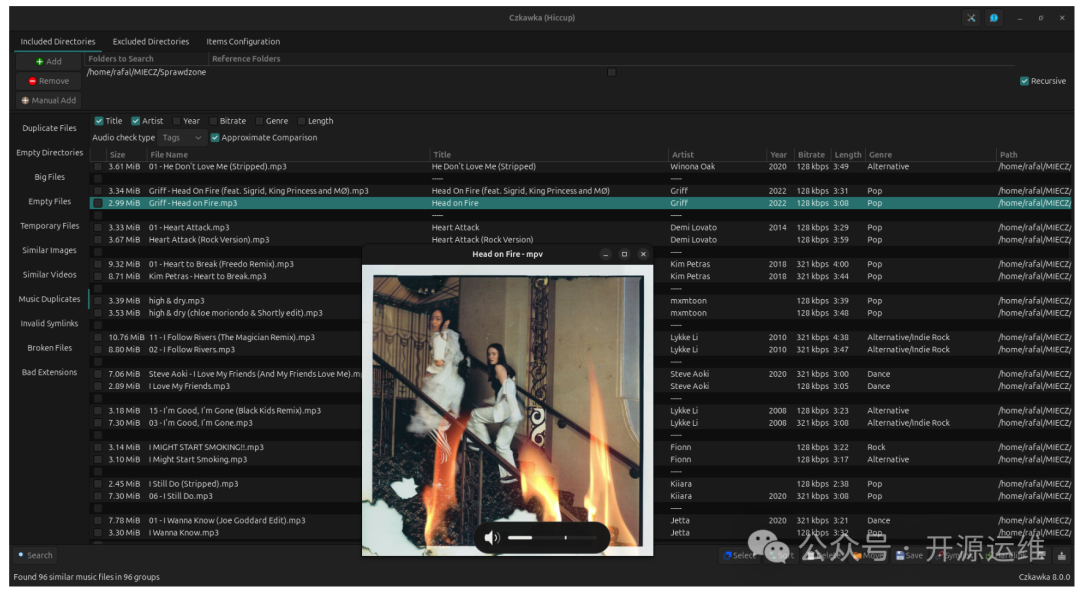Click the Save results button
Image resolution: width=1080 pixels, height=592 pixels.
909,555
